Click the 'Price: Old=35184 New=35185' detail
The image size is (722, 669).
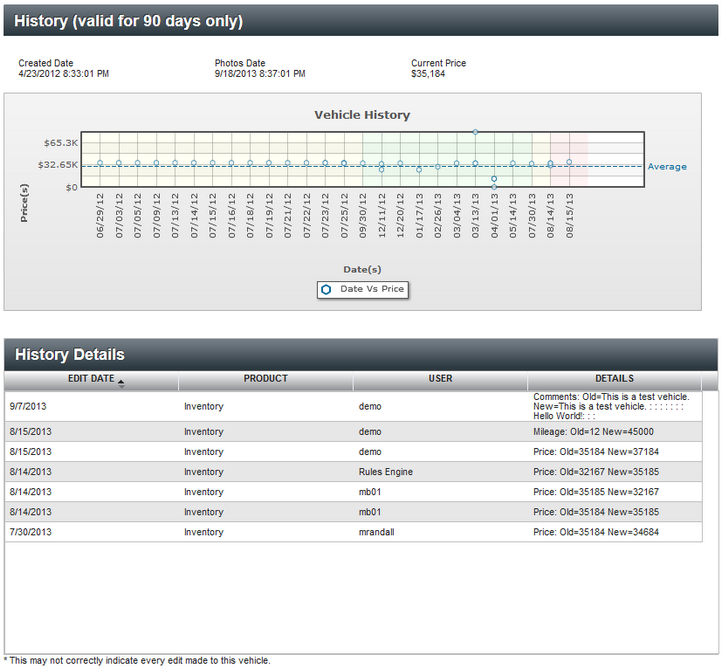click(596, 512)
